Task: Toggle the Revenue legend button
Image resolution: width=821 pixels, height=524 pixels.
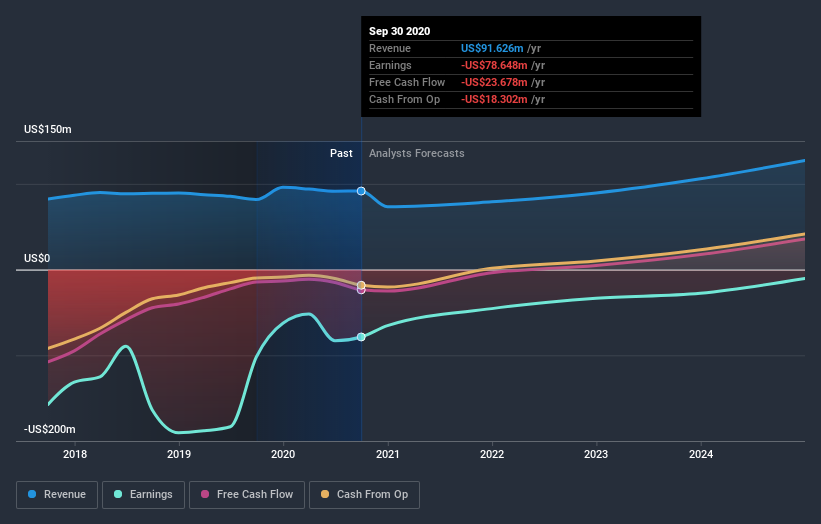Action: pyautogui.click(x=57, y=495)
